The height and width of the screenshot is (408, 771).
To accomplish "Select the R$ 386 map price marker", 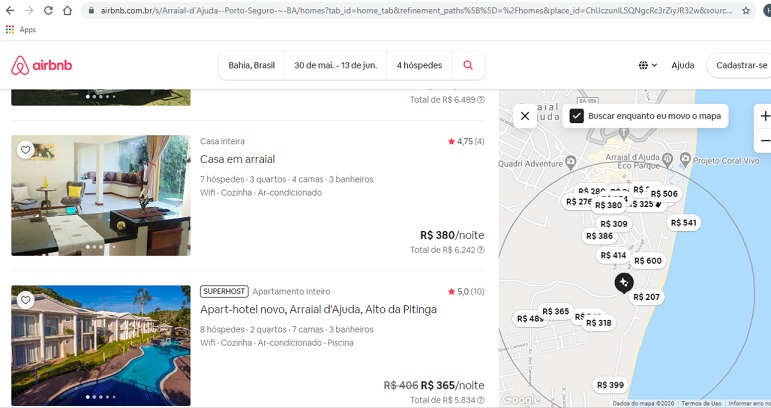I will (599, 236).
